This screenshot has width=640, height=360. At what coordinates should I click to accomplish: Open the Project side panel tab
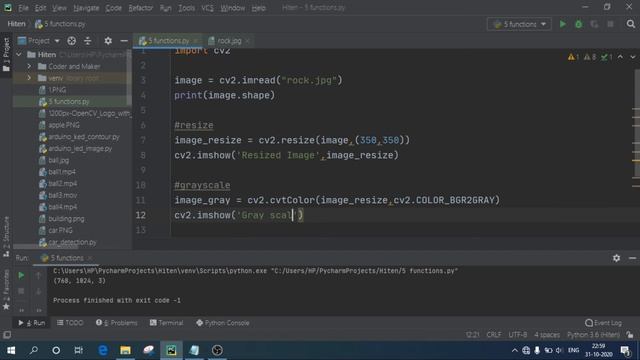pyautogui.click(x=6, y=55)
